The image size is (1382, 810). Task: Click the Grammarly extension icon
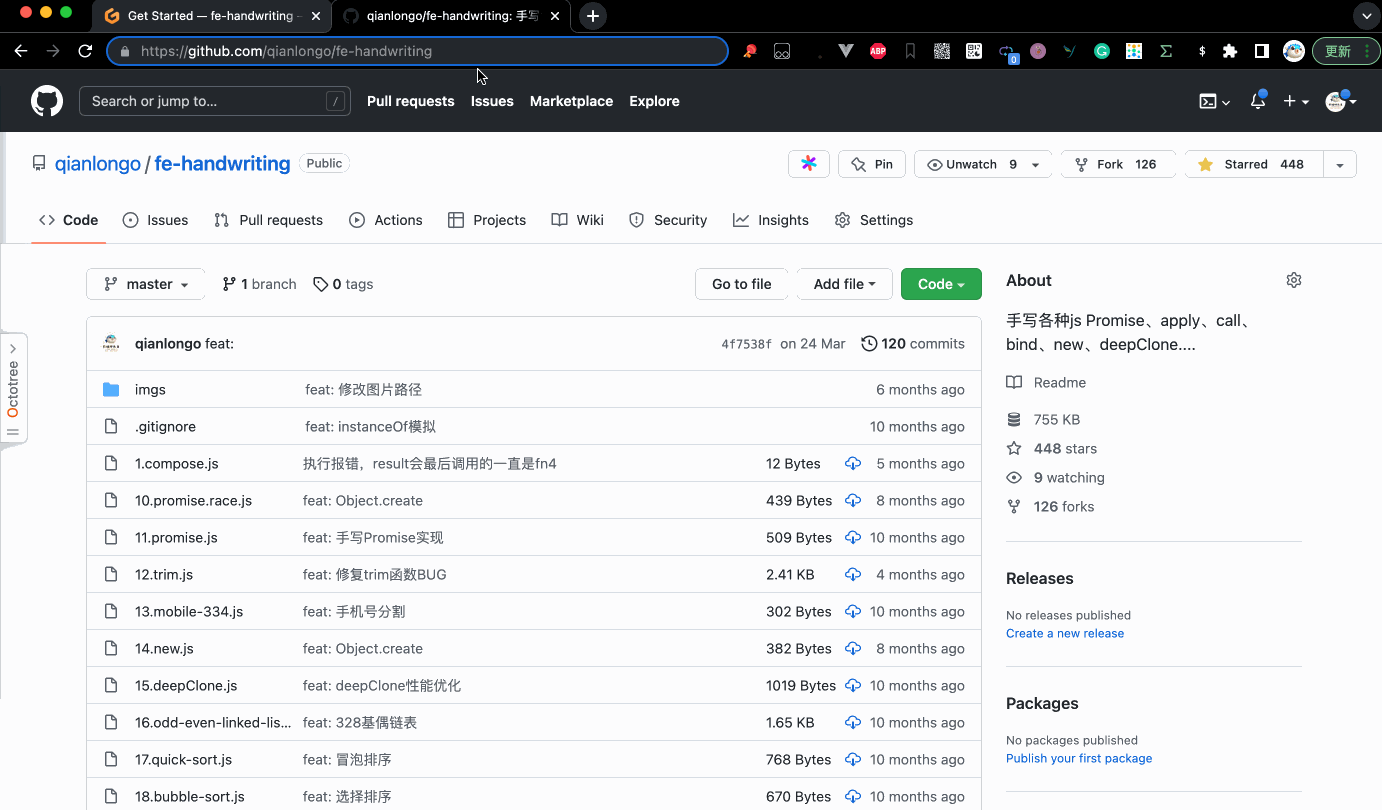[x=1101, y=50]
